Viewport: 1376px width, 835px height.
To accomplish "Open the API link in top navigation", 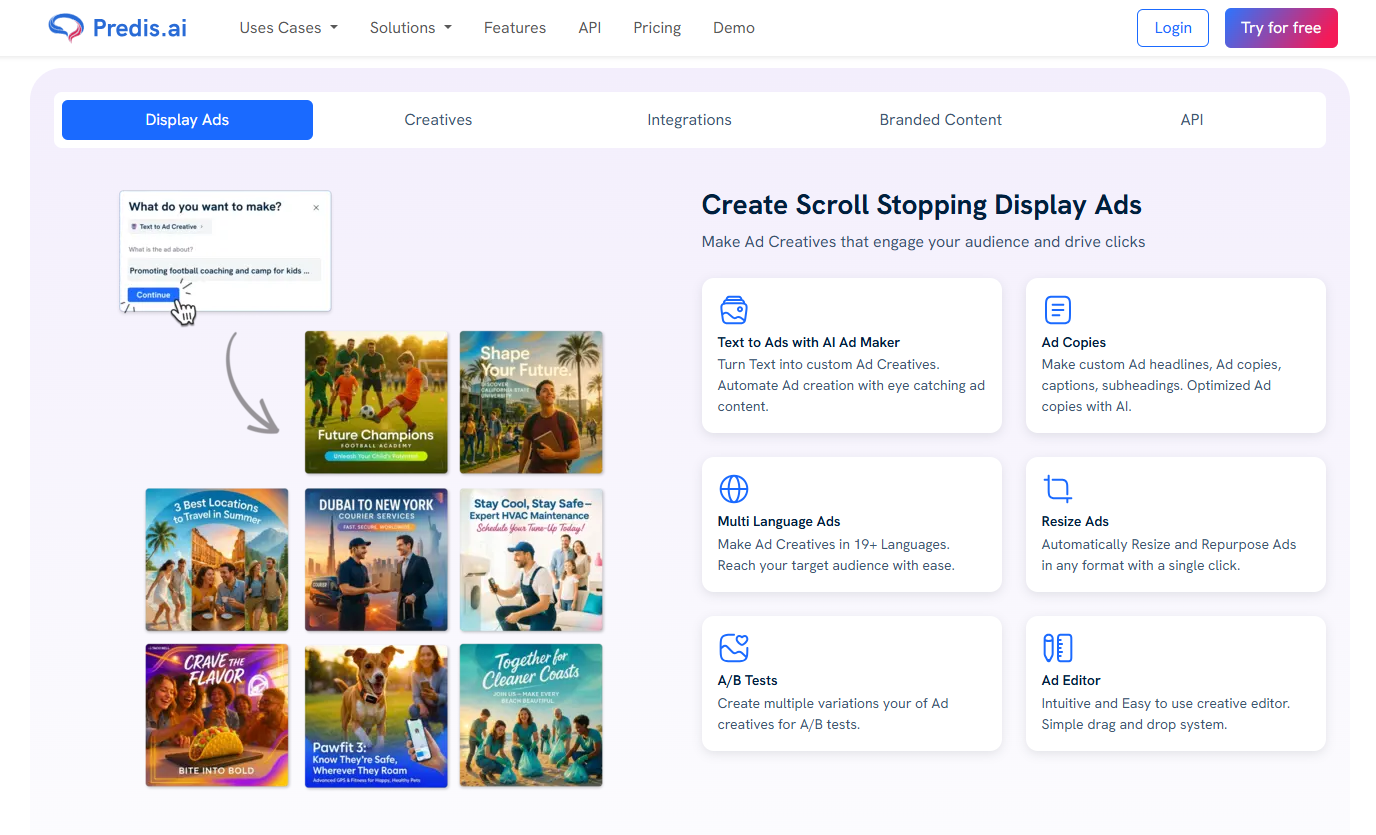I will (x=590, y=28).
